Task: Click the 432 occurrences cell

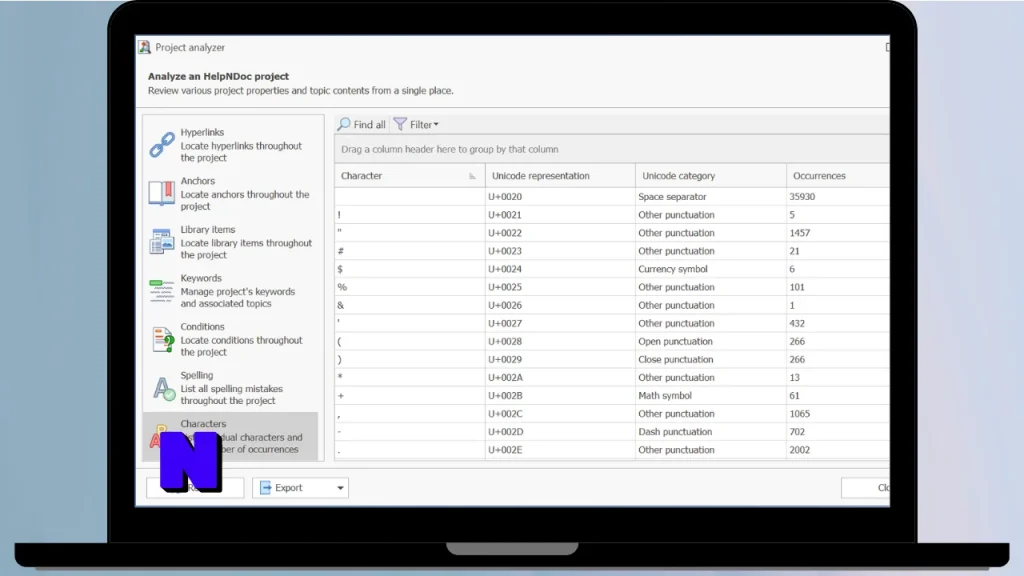Action: pos(838,323)
